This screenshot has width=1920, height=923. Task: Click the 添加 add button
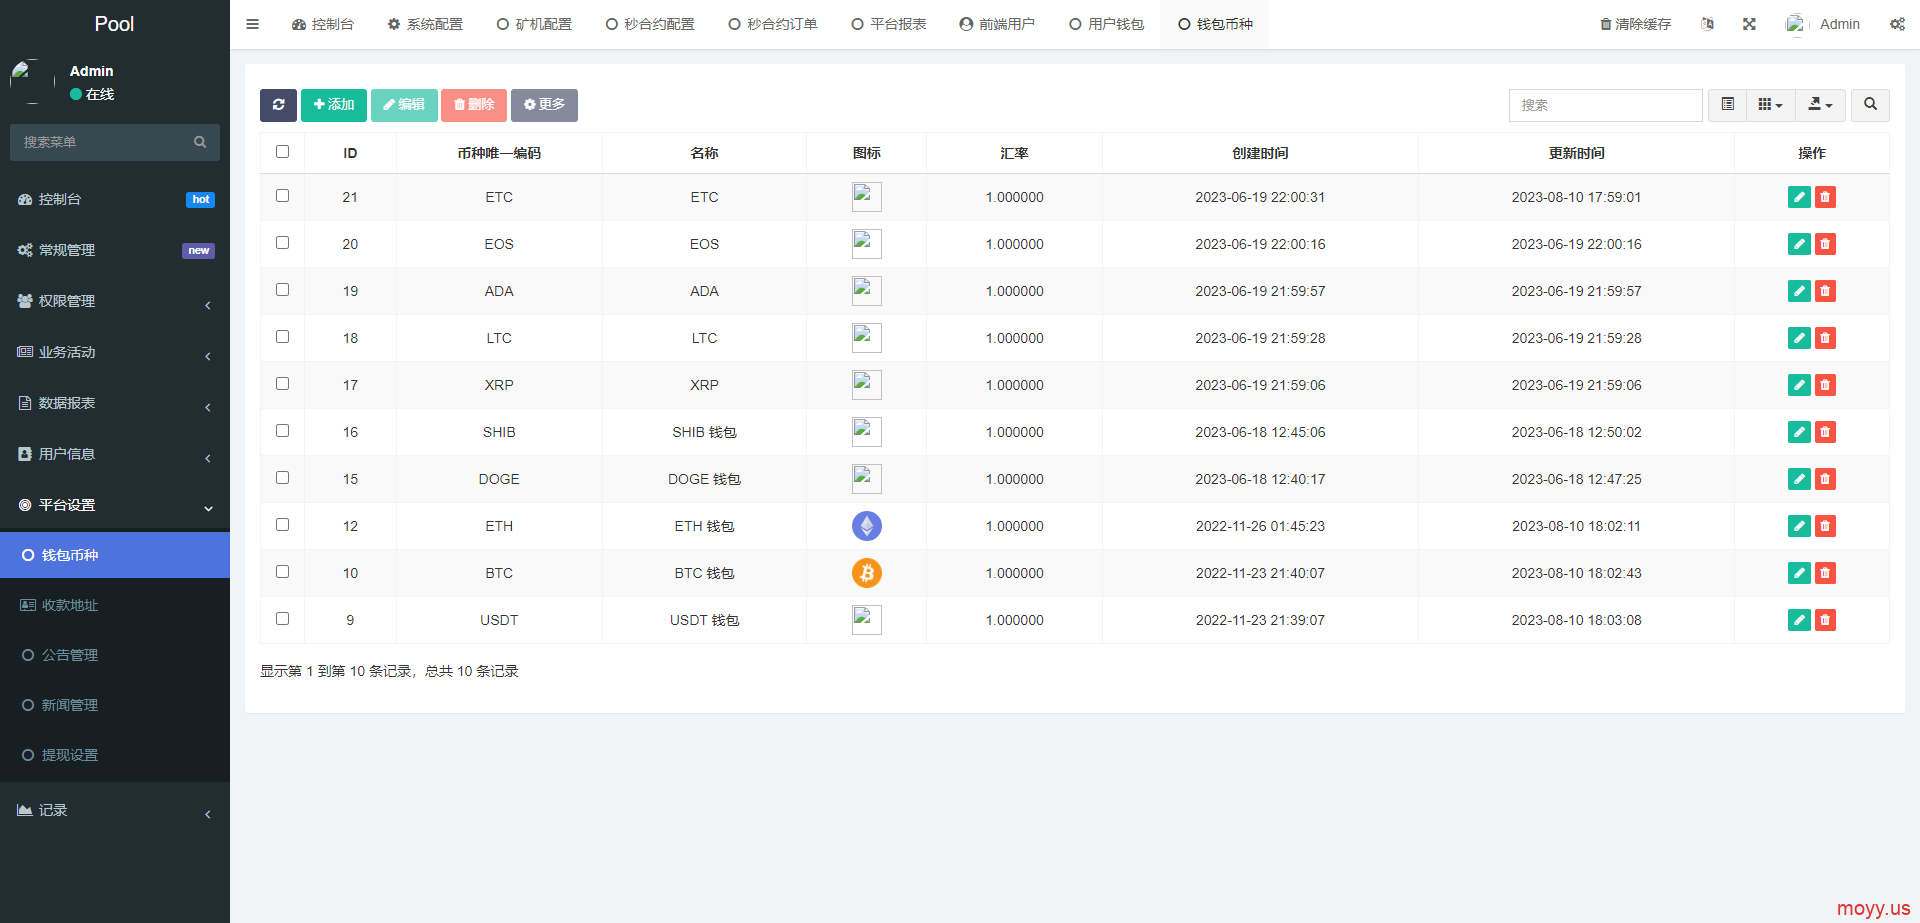tap(334, 105)
